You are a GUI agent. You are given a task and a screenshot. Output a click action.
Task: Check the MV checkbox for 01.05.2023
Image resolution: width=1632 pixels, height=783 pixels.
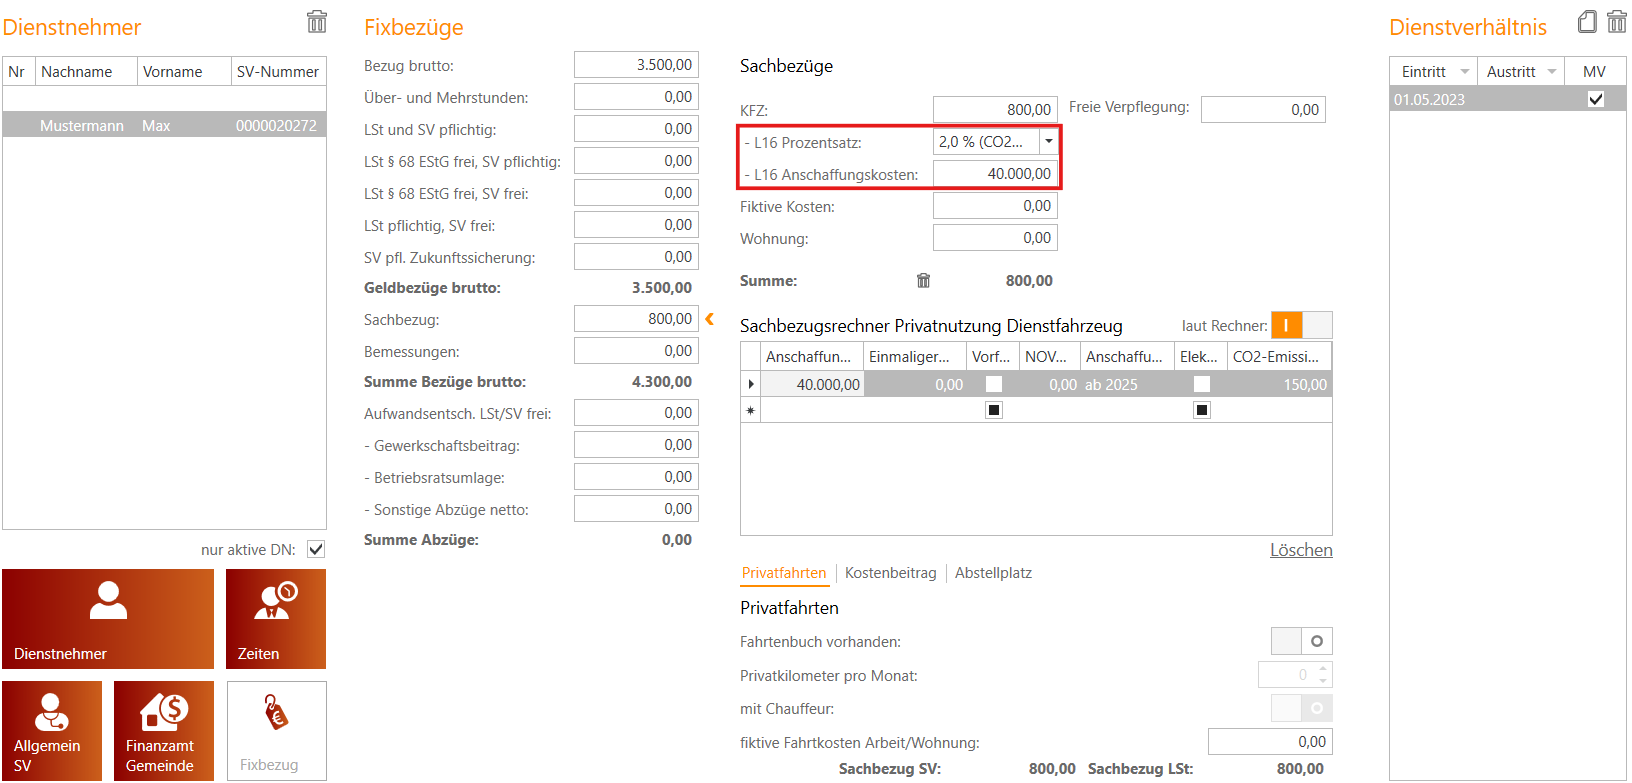pos(1596,99)
